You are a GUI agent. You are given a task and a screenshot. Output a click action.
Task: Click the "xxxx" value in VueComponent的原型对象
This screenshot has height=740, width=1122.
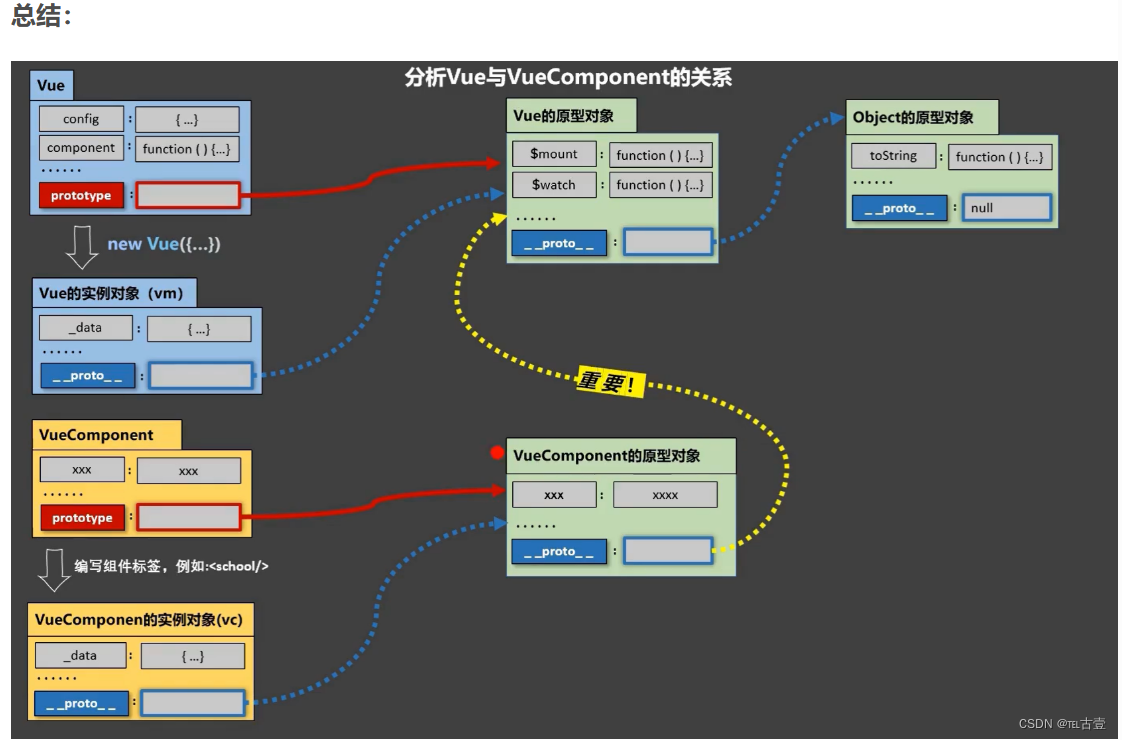tap(665, 495)
